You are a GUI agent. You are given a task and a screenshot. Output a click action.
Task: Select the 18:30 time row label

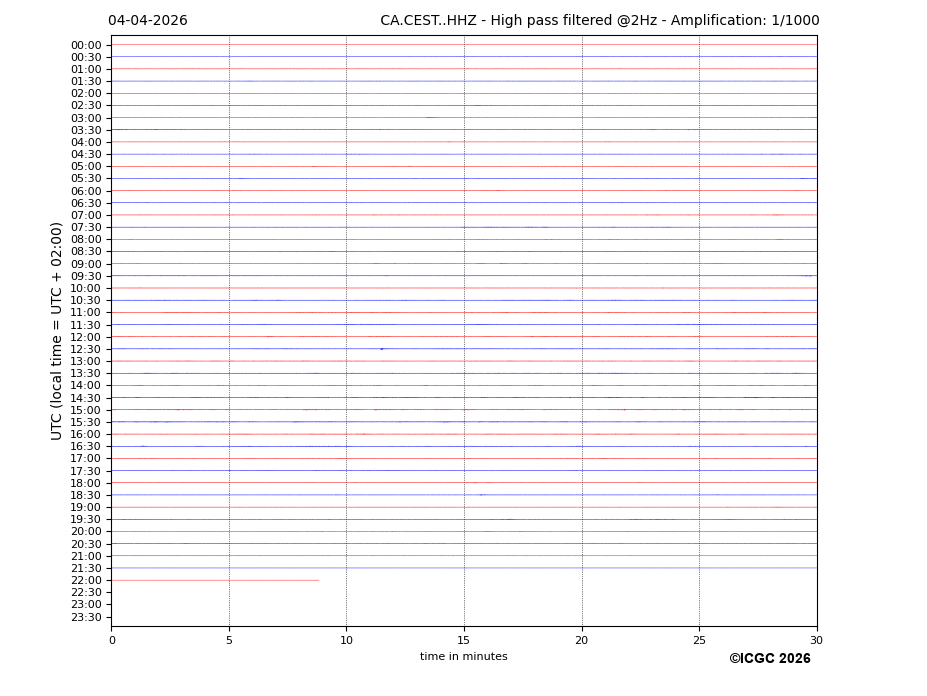[x=86, y=495]
